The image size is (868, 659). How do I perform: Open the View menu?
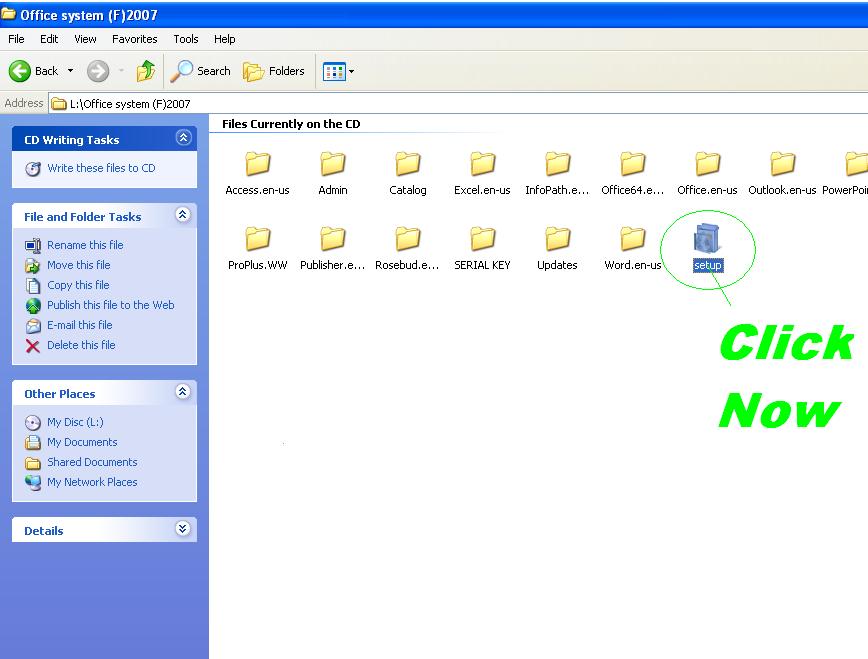pyautogui.click(x=85, y=39)
